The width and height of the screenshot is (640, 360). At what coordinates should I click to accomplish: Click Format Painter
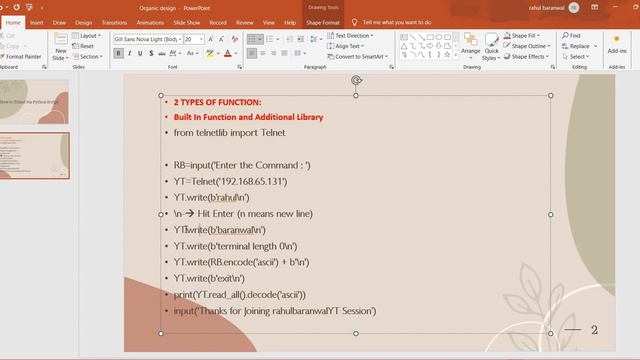coord(21,57)
